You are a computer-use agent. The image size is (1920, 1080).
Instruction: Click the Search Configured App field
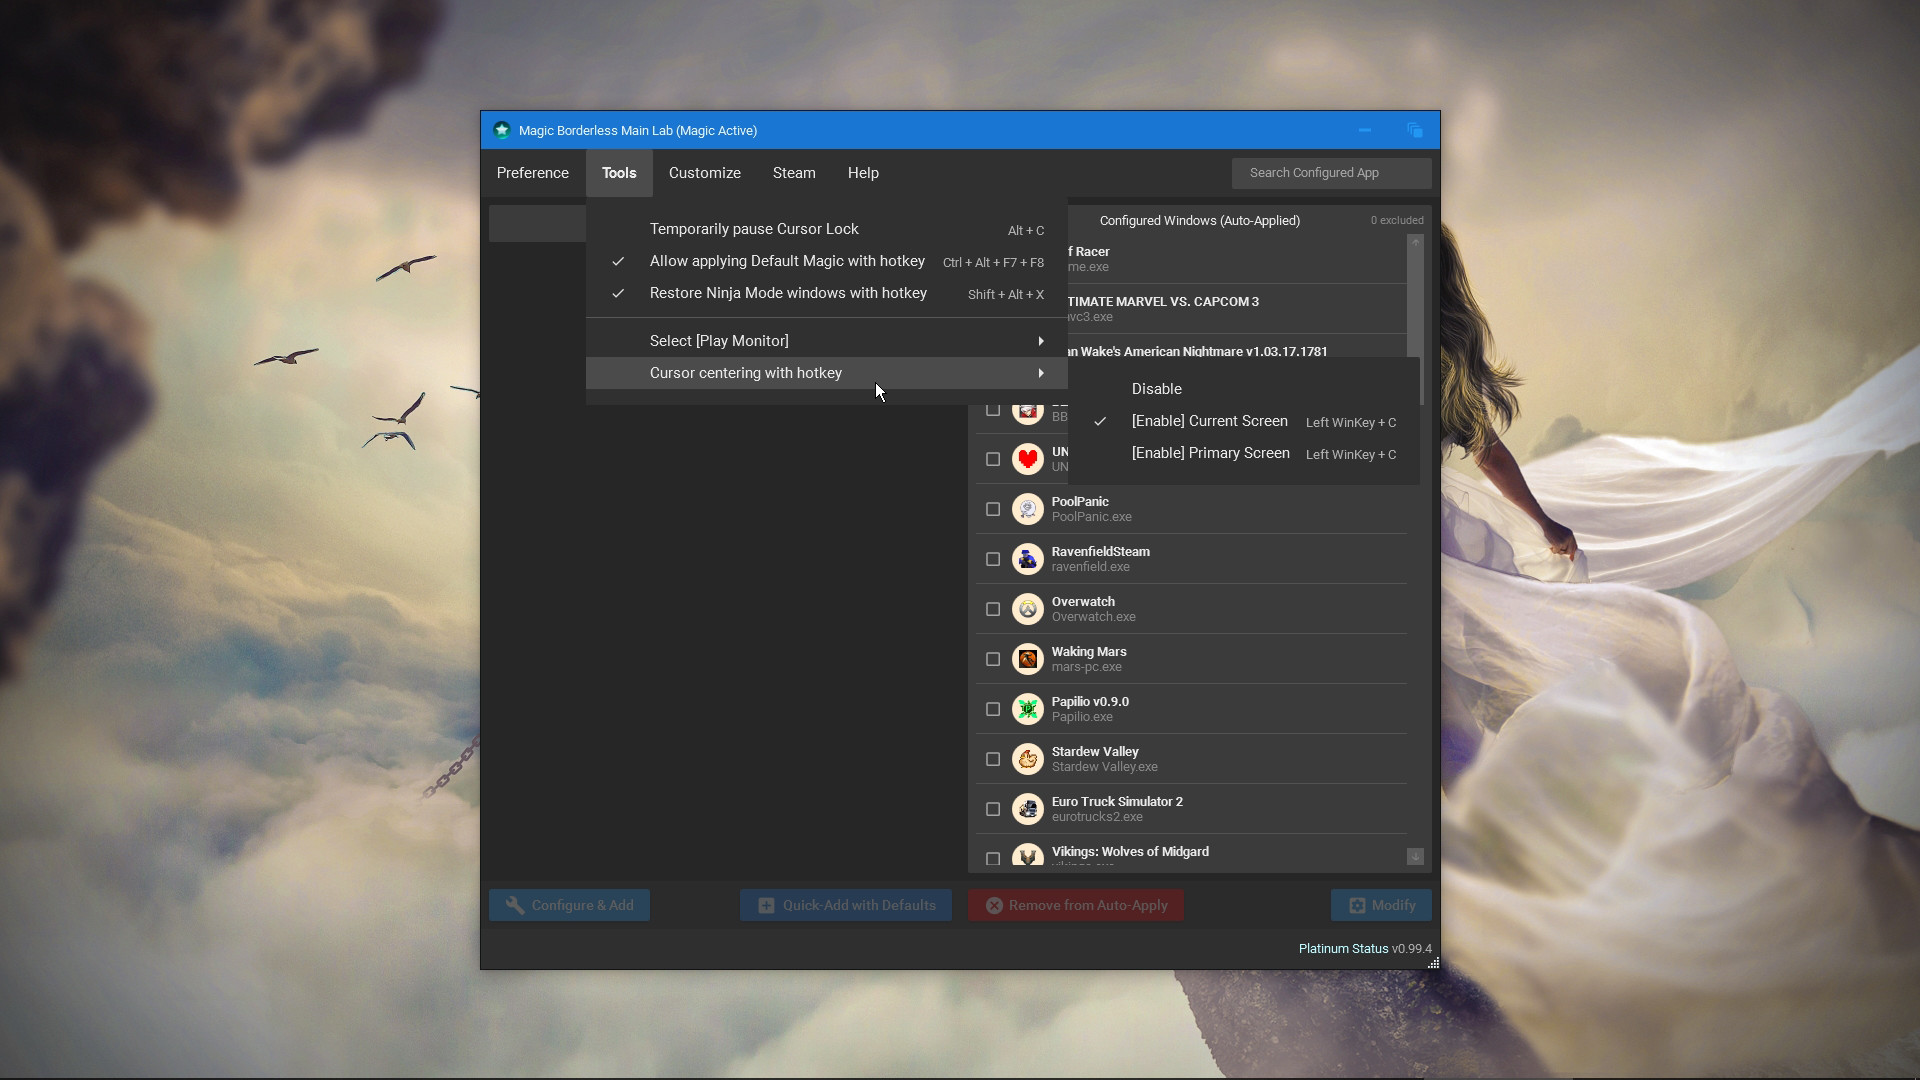(1330, 173)
